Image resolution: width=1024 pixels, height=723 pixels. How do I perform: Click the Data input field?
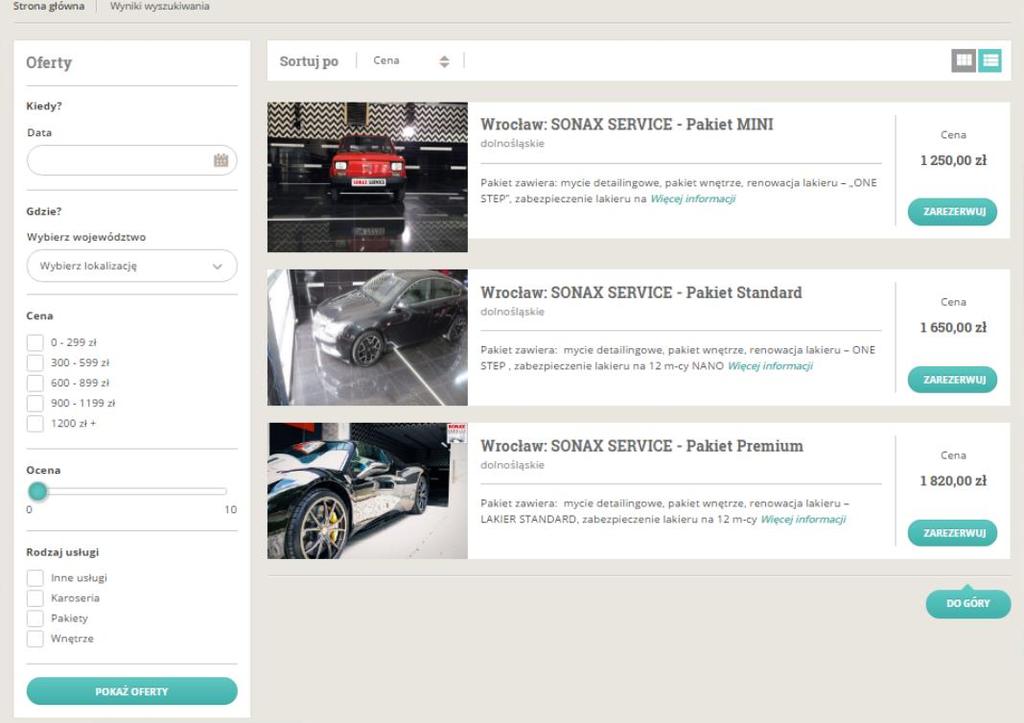pyautogui.click(x=132, y=160)
